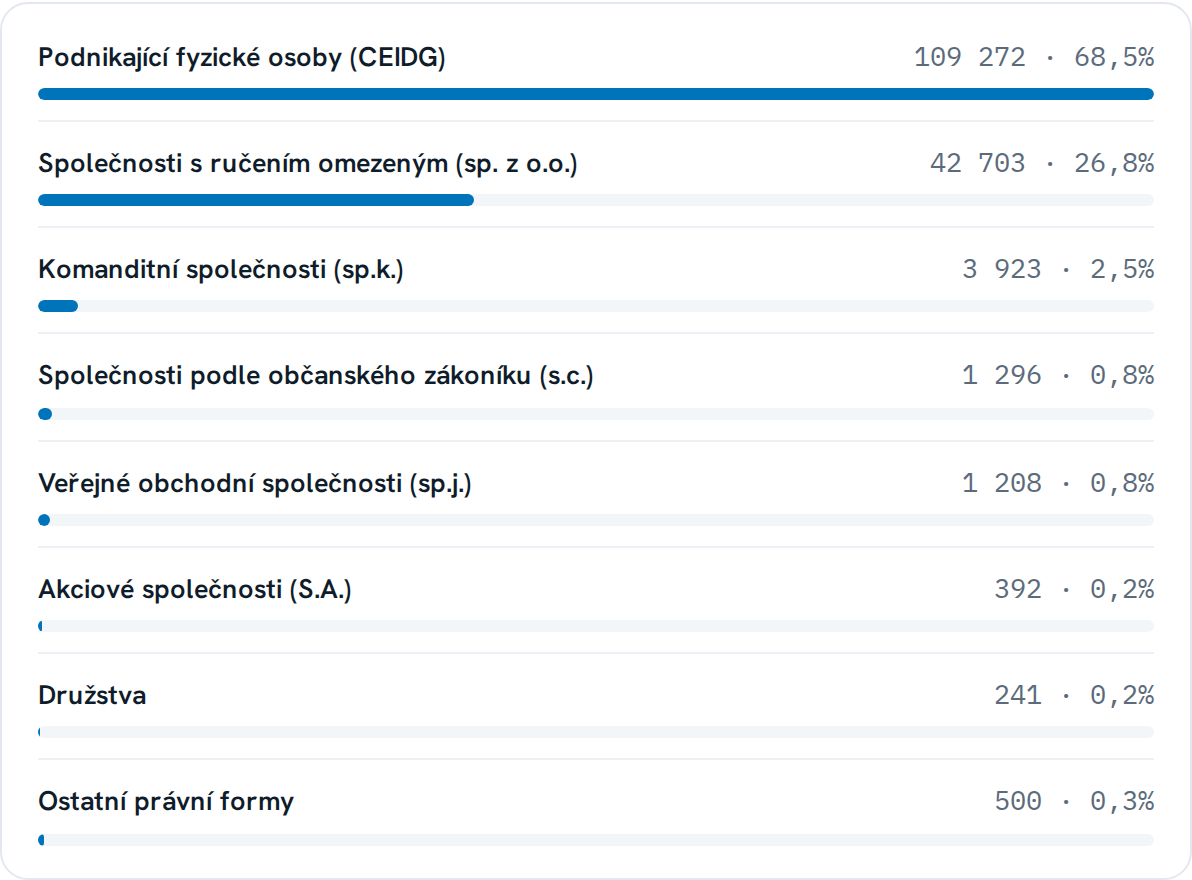Click 'Společnosti s ručením omezeným (sp. z o.o.)' label

308,164
